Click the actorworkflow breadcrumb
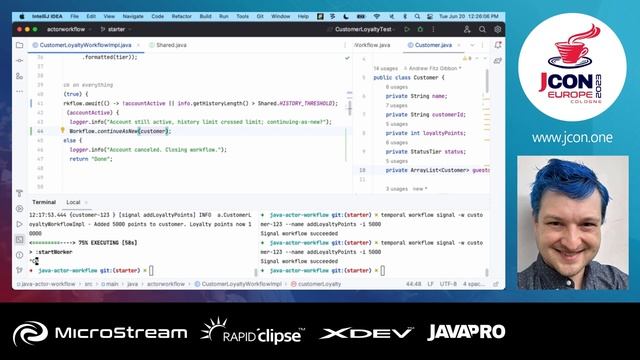Screen dimensions: 640x360 (166, 284)
